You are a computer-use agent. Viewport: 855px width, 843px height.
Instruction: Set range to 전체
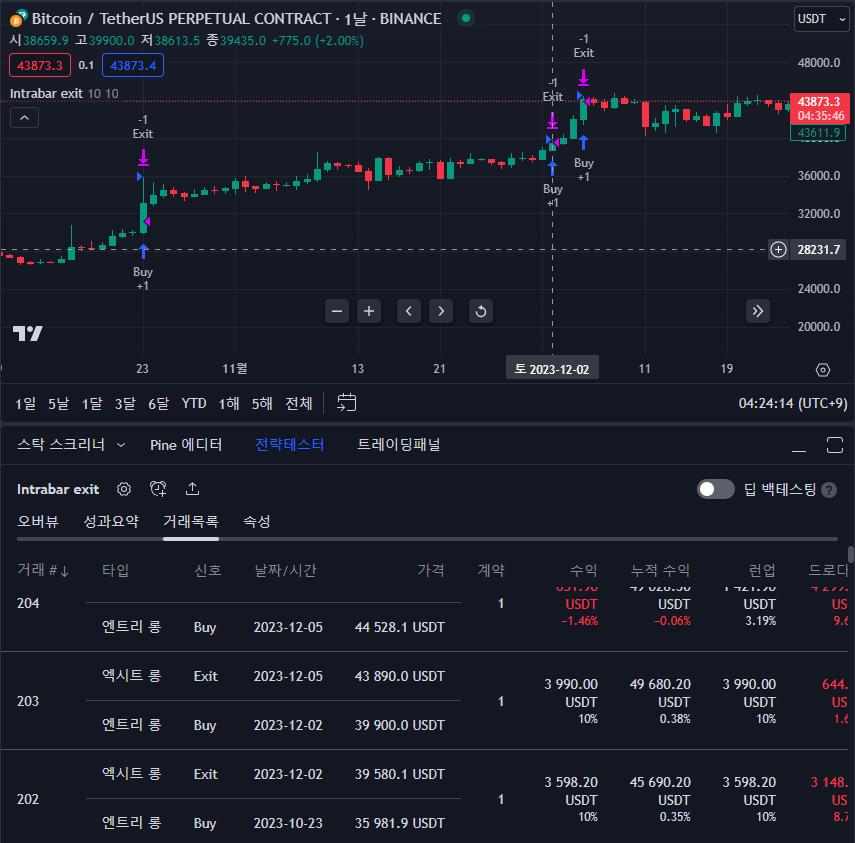click(299, 404)
